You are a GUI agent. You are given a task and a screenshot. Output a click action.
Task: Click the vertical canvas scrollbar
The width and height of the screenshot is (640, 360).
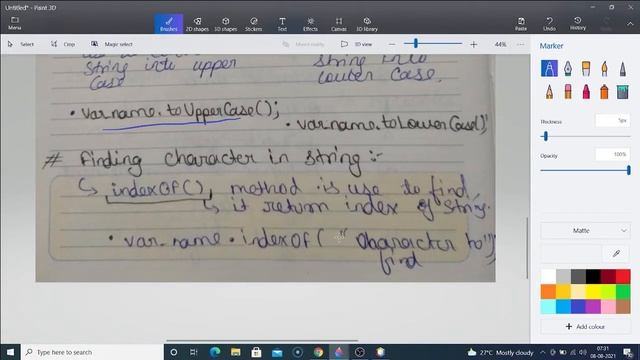[x=527, y=248]
